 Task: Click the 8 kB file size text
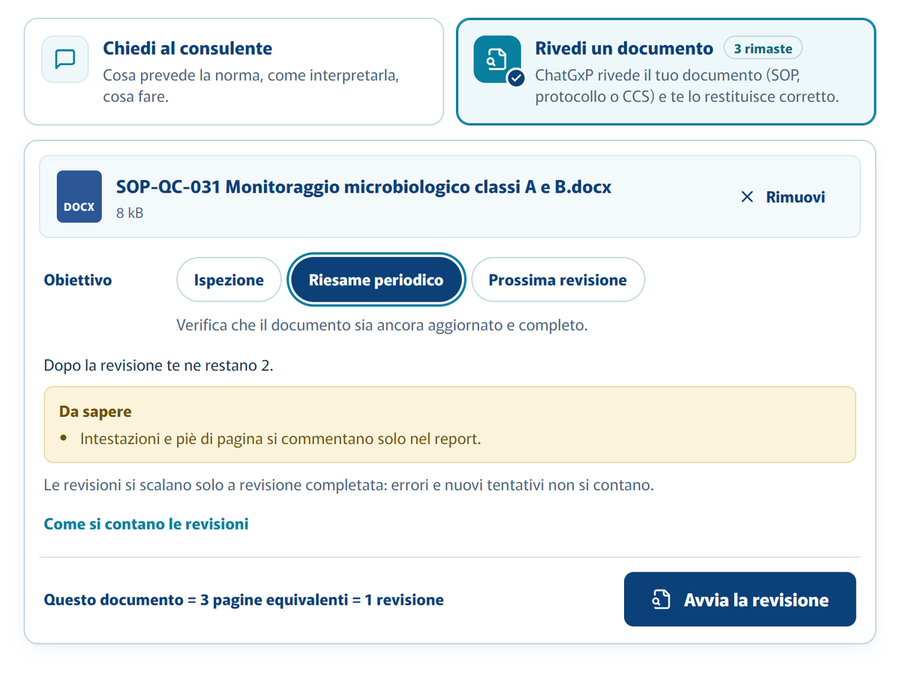[x=130, y=213]
